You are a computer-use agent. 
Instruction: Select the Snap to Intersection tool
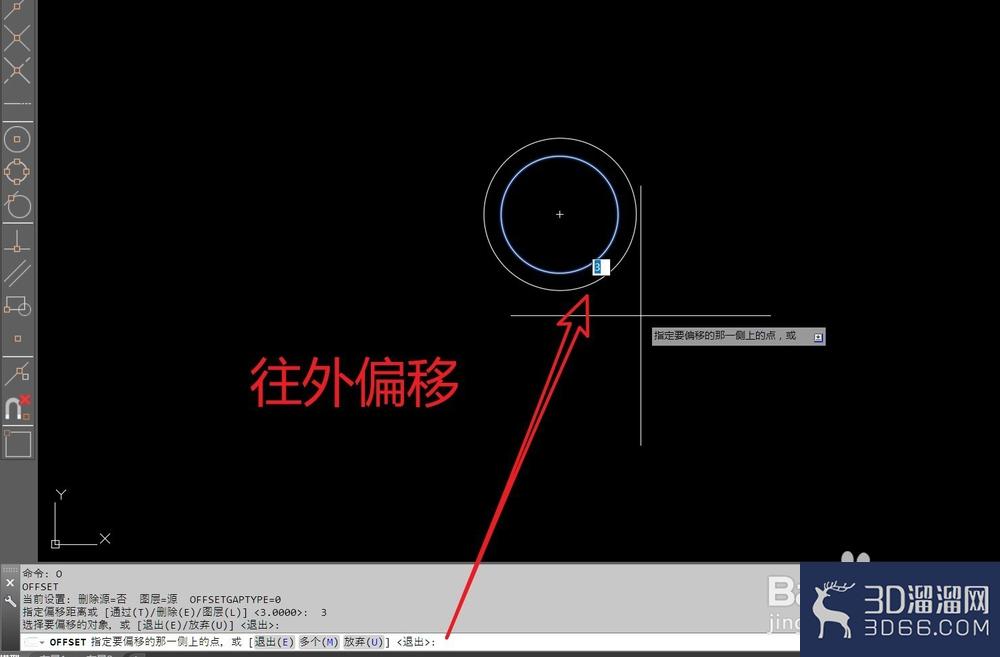coord(17,37)
